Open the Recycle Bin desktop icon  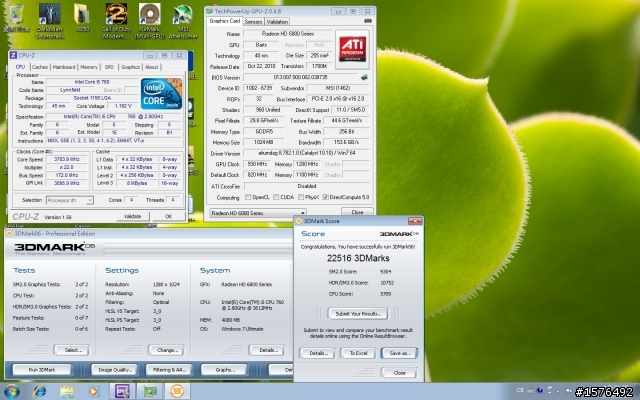click(x=16, y=17)
